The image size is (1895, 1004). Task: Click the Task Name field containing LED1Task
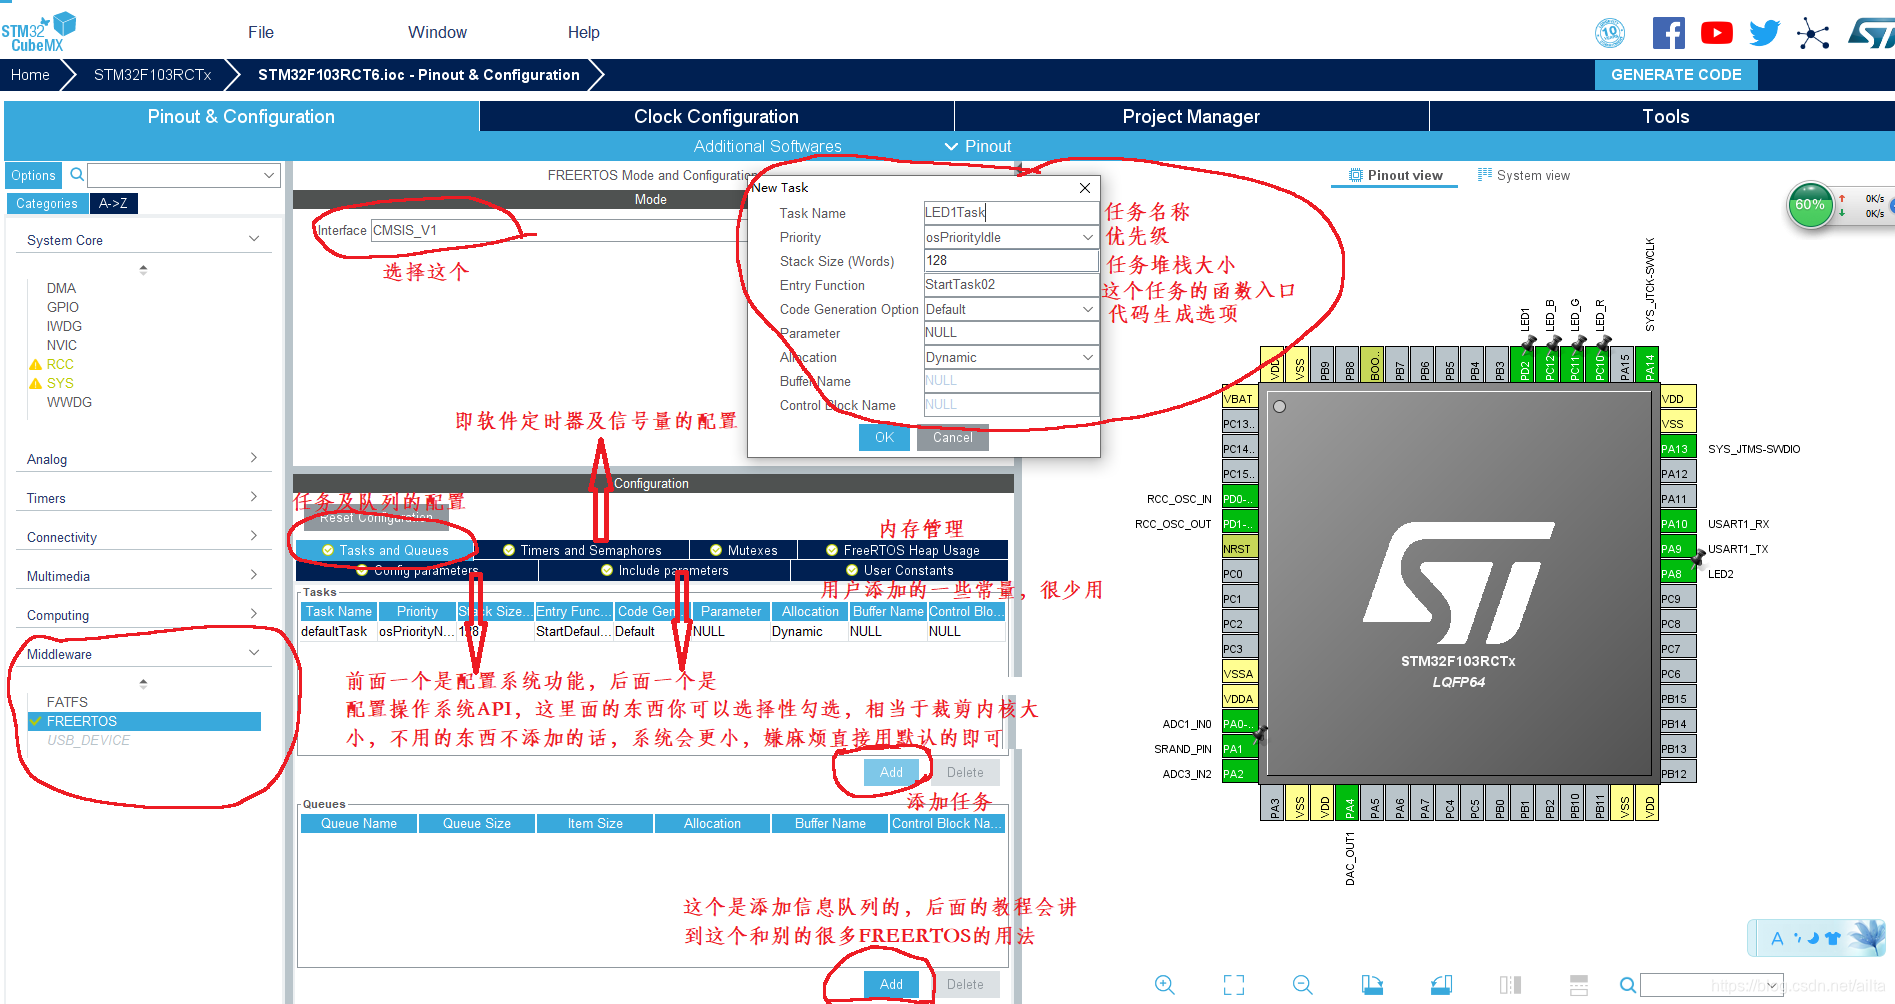(1010, 212)
